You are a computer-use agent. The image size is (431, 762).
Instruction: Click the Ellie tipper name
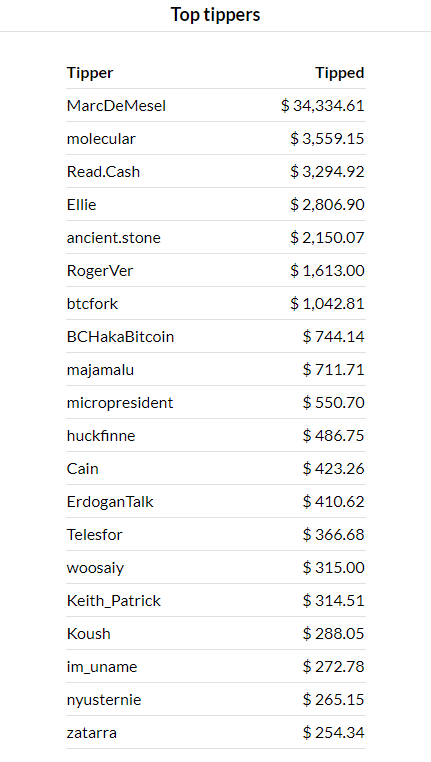click(x=81, y=205)
